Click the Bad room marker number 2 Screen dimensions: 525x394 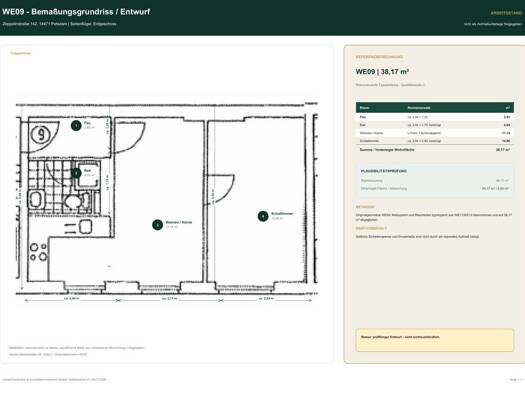[x=76, y=173]
